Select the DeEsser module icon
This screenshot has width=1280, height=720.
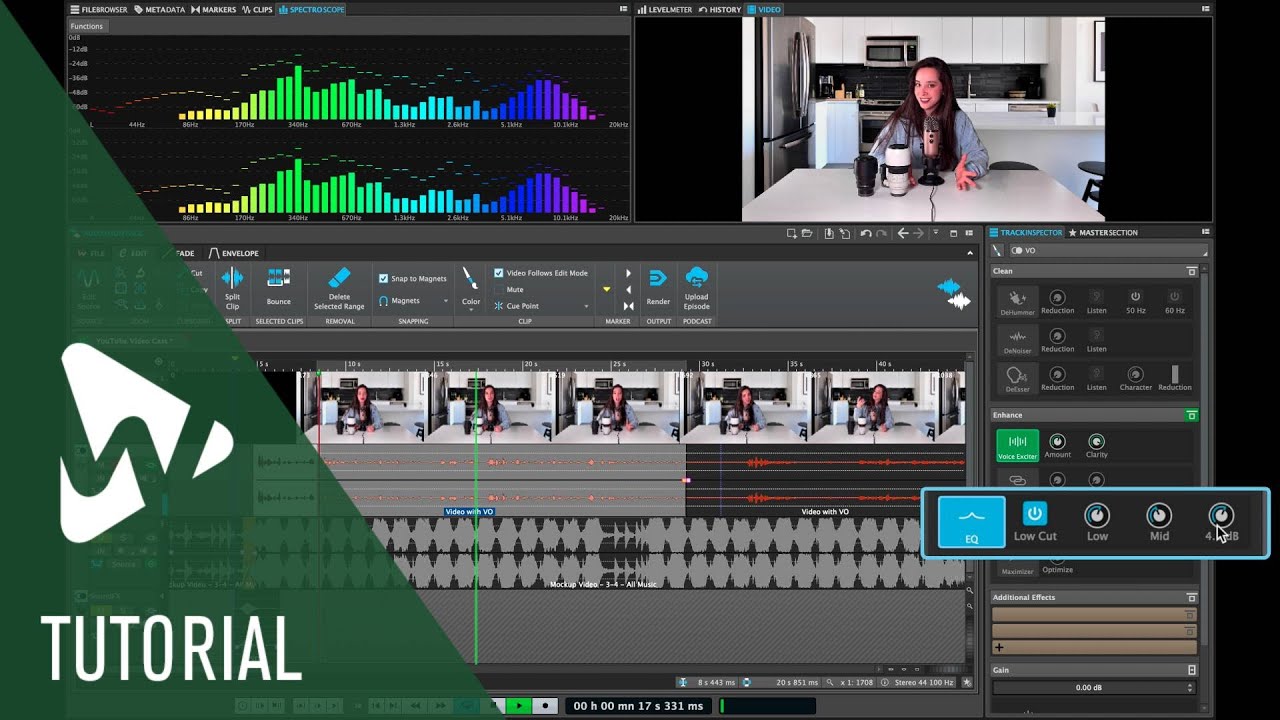pos(1017,376)
